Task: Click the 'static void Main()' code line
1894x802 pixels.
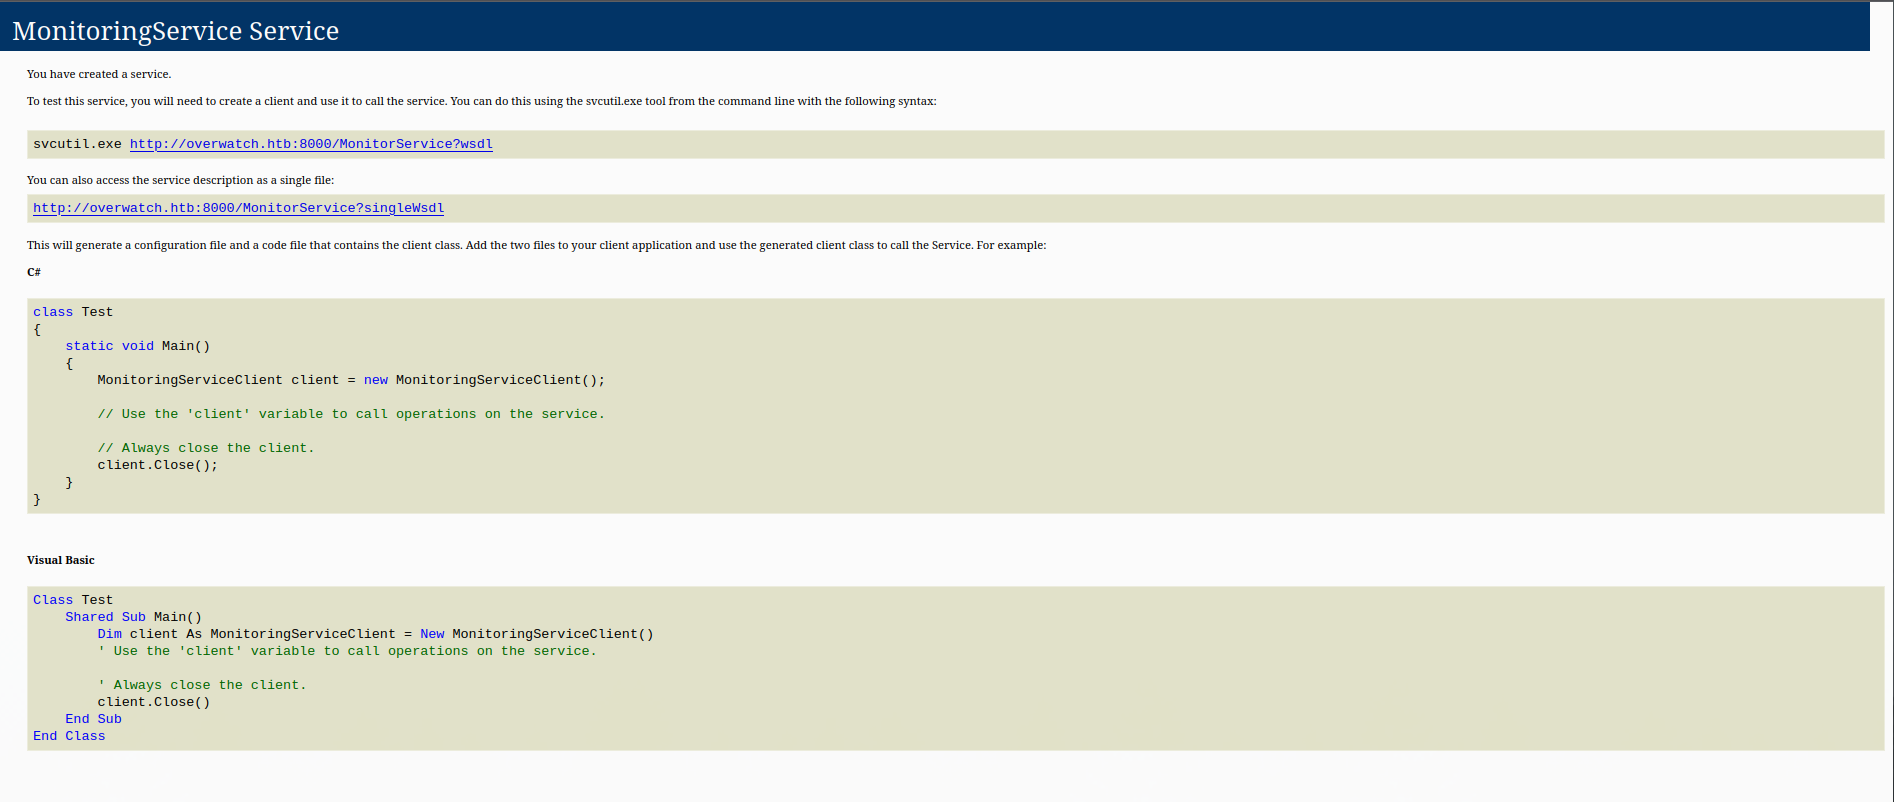Action: pyautogui.click(x=138, y=346)
